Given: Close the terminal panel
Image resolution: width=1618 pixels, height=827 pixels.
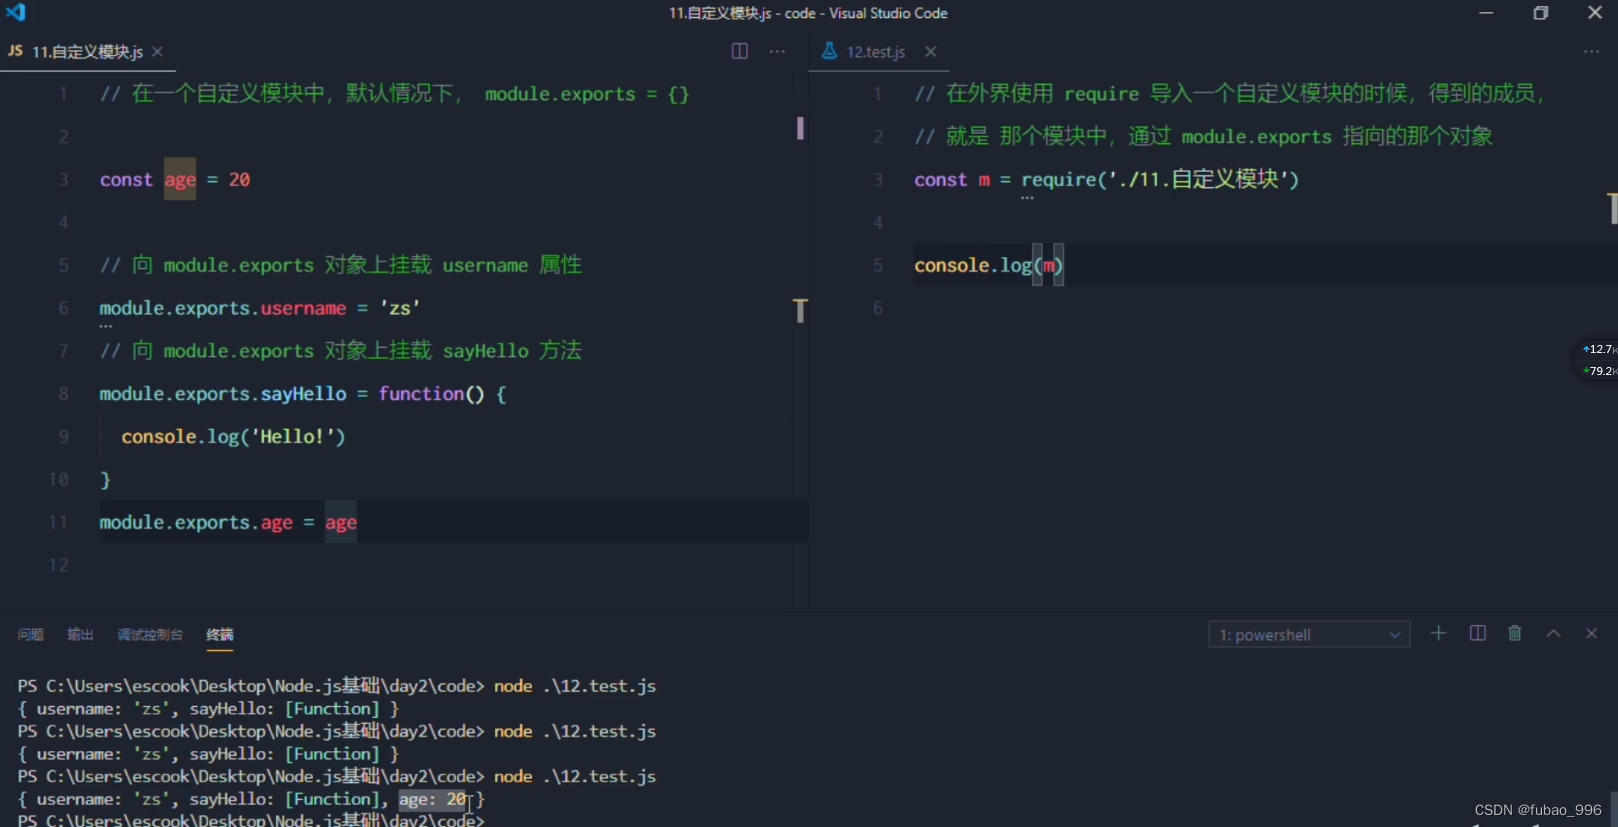Looking at the screenshot, I should (1591, 633).
